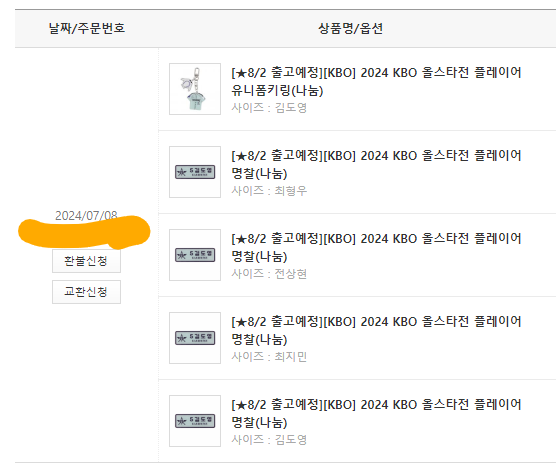Click the 교환신청 exchange request button

86,292
